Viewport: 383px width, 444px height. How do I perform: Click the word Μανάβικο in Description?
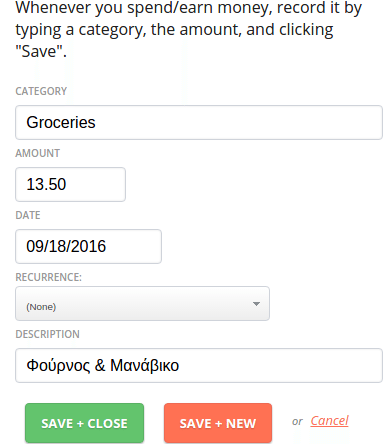tap(144, 366)
